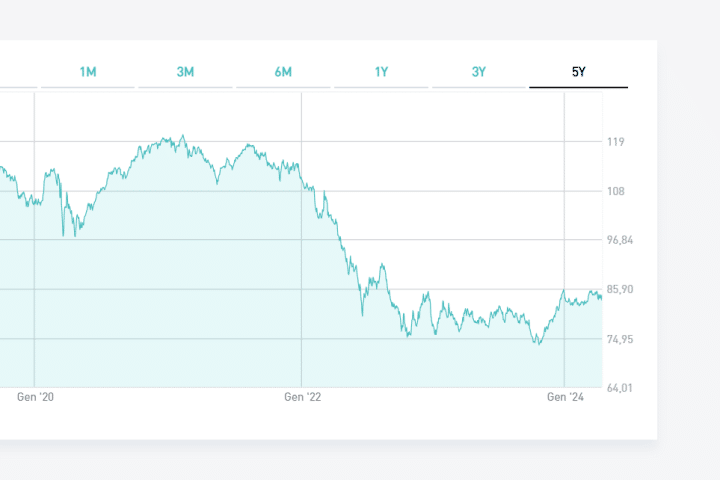The height and width of the screenshot is (480, 720).
Task: Select the 96,84 price axis label
Action: pos(620,240)
